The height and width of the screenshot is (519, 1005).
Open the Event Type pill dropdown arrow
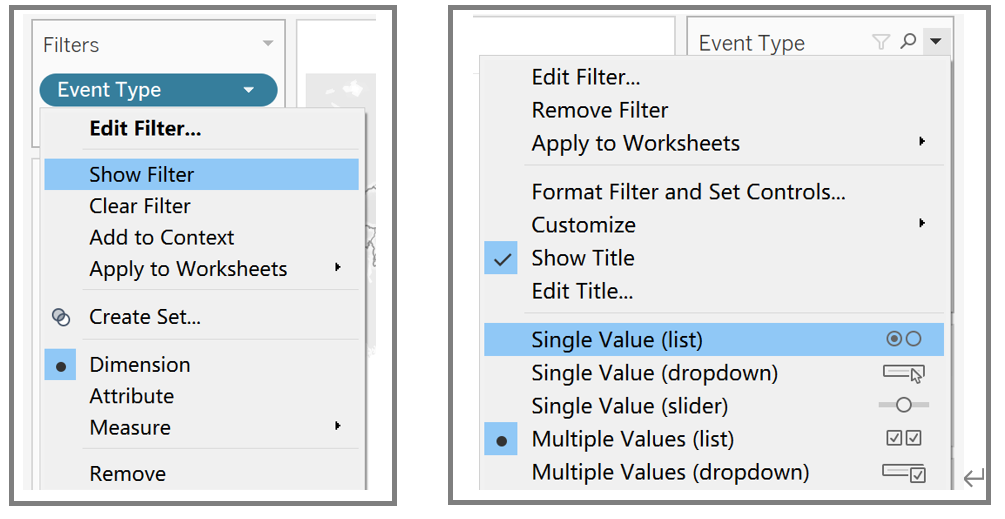248,90
